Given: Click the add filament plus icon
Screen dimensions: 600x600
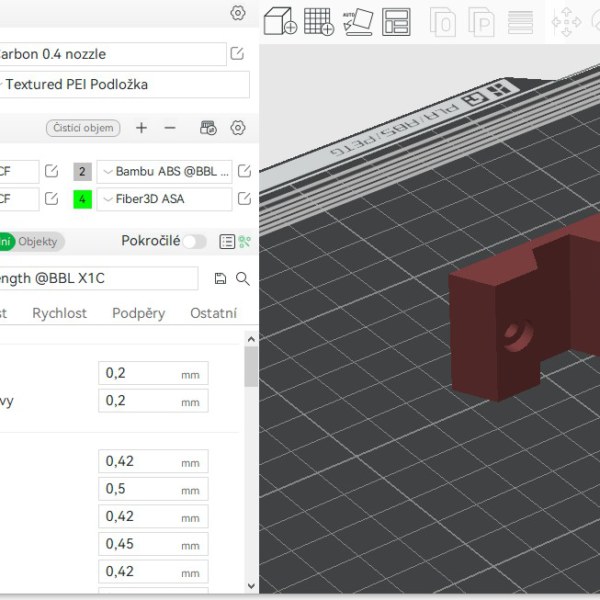Looking at the screenshot, I should click(141, 128).
